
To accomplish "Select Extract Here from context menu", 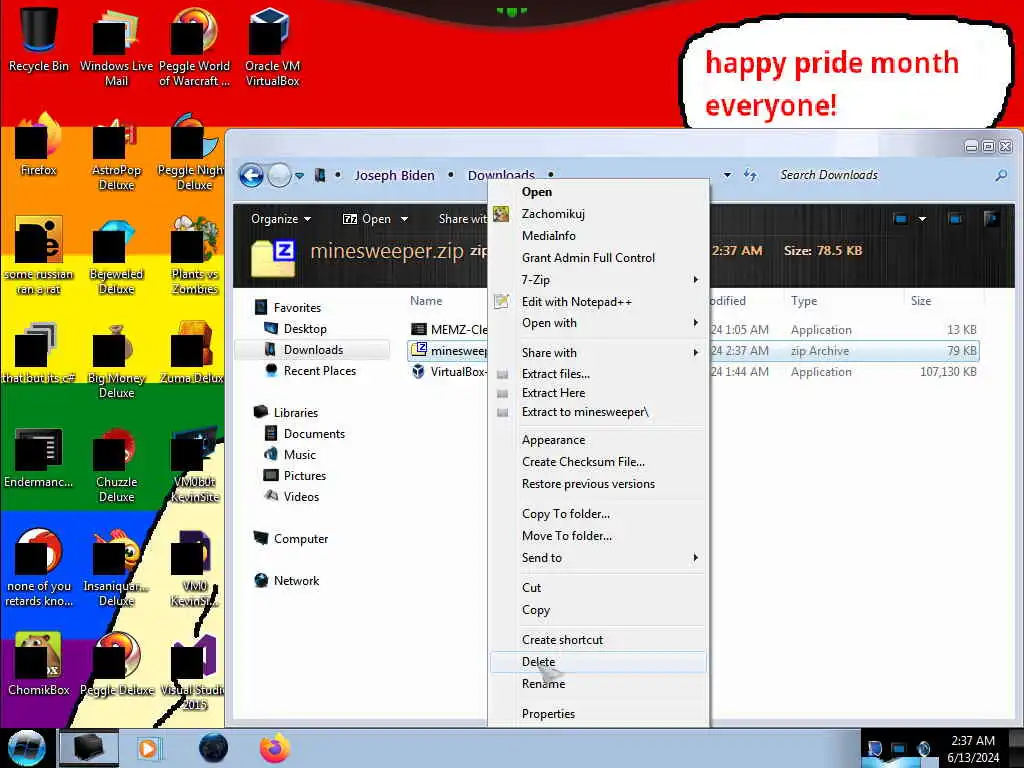I will [598, 393].
